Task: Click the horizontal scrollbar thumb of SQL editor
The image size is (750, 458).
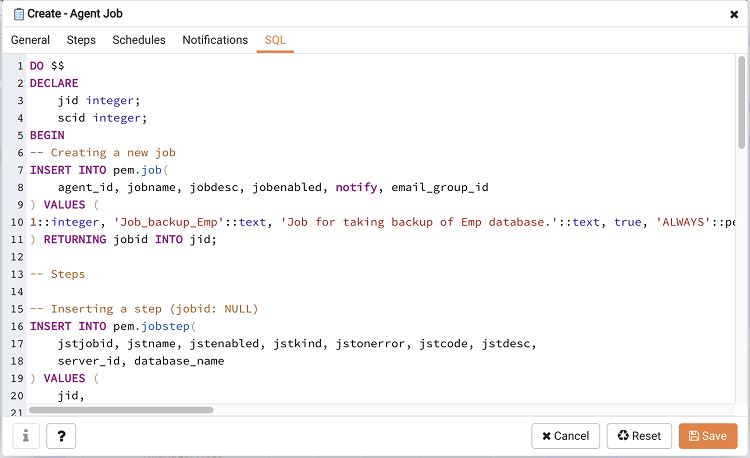Action: [121, 410]
